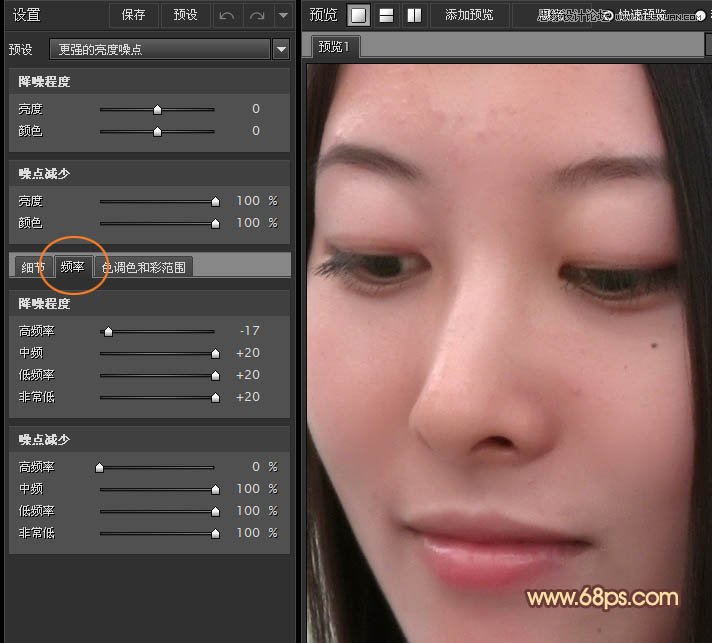This screenshot has height=643, width=712.
Task: Click the undo arrow icon
Action: (x=227, y=15)
